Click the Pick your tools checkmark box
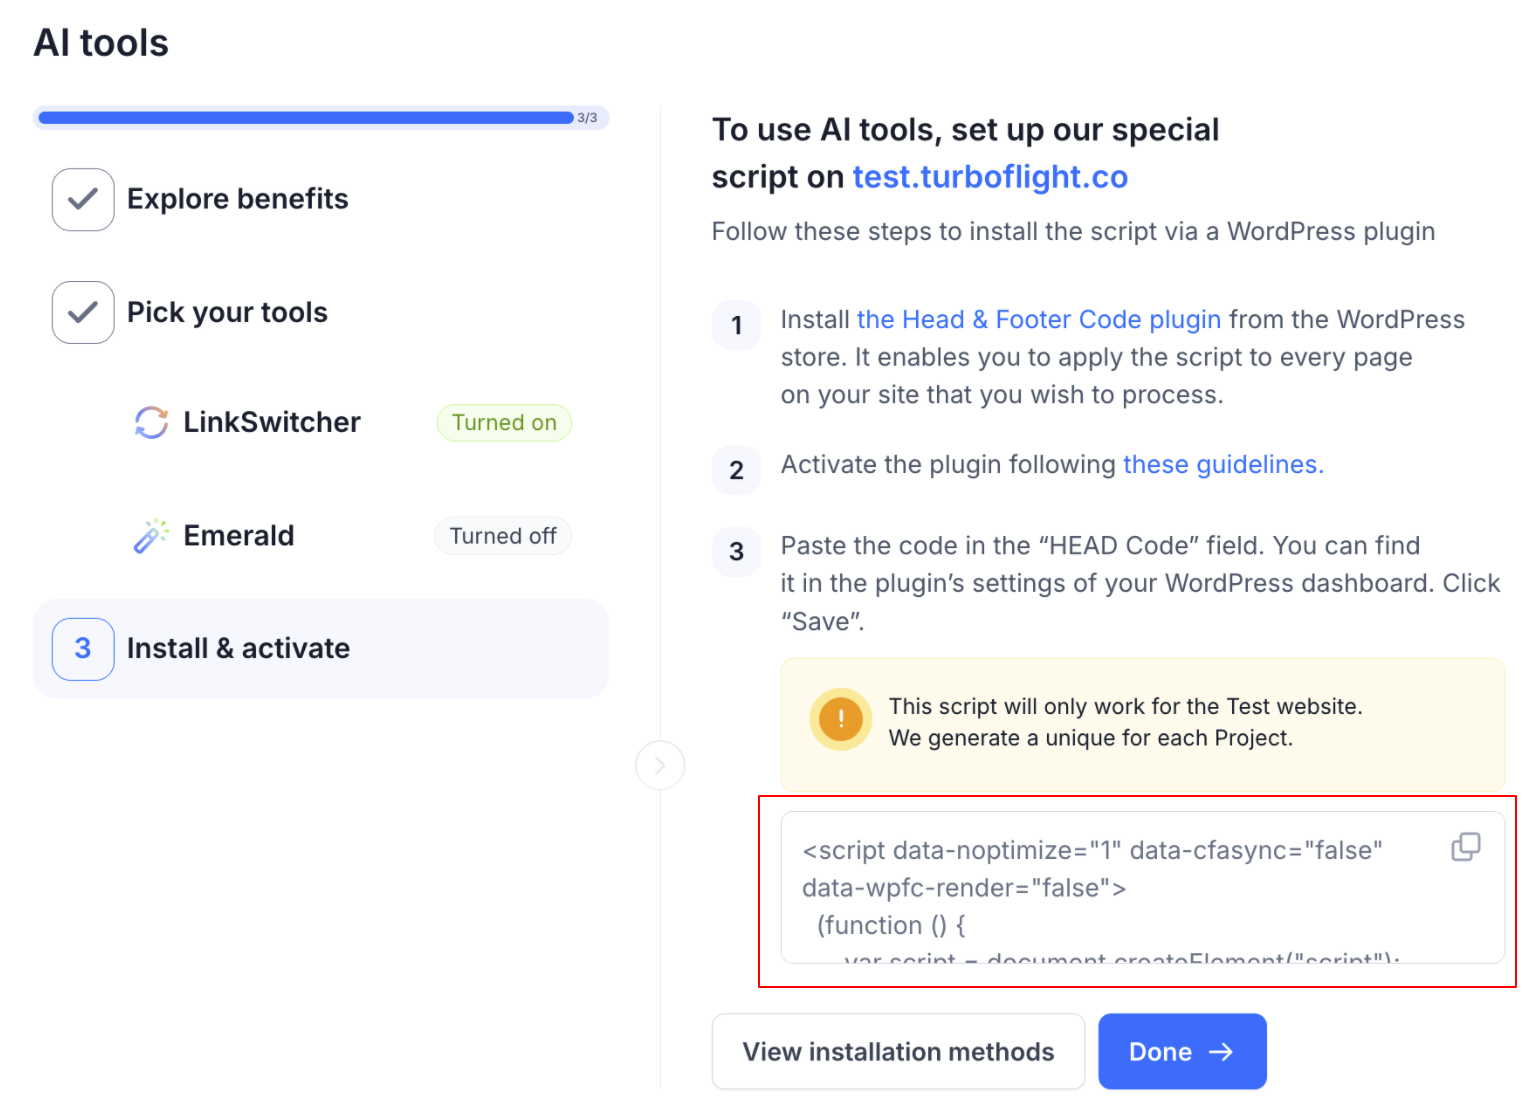The width and height of the screenshot is (1522, 1116). coord(83,313)
